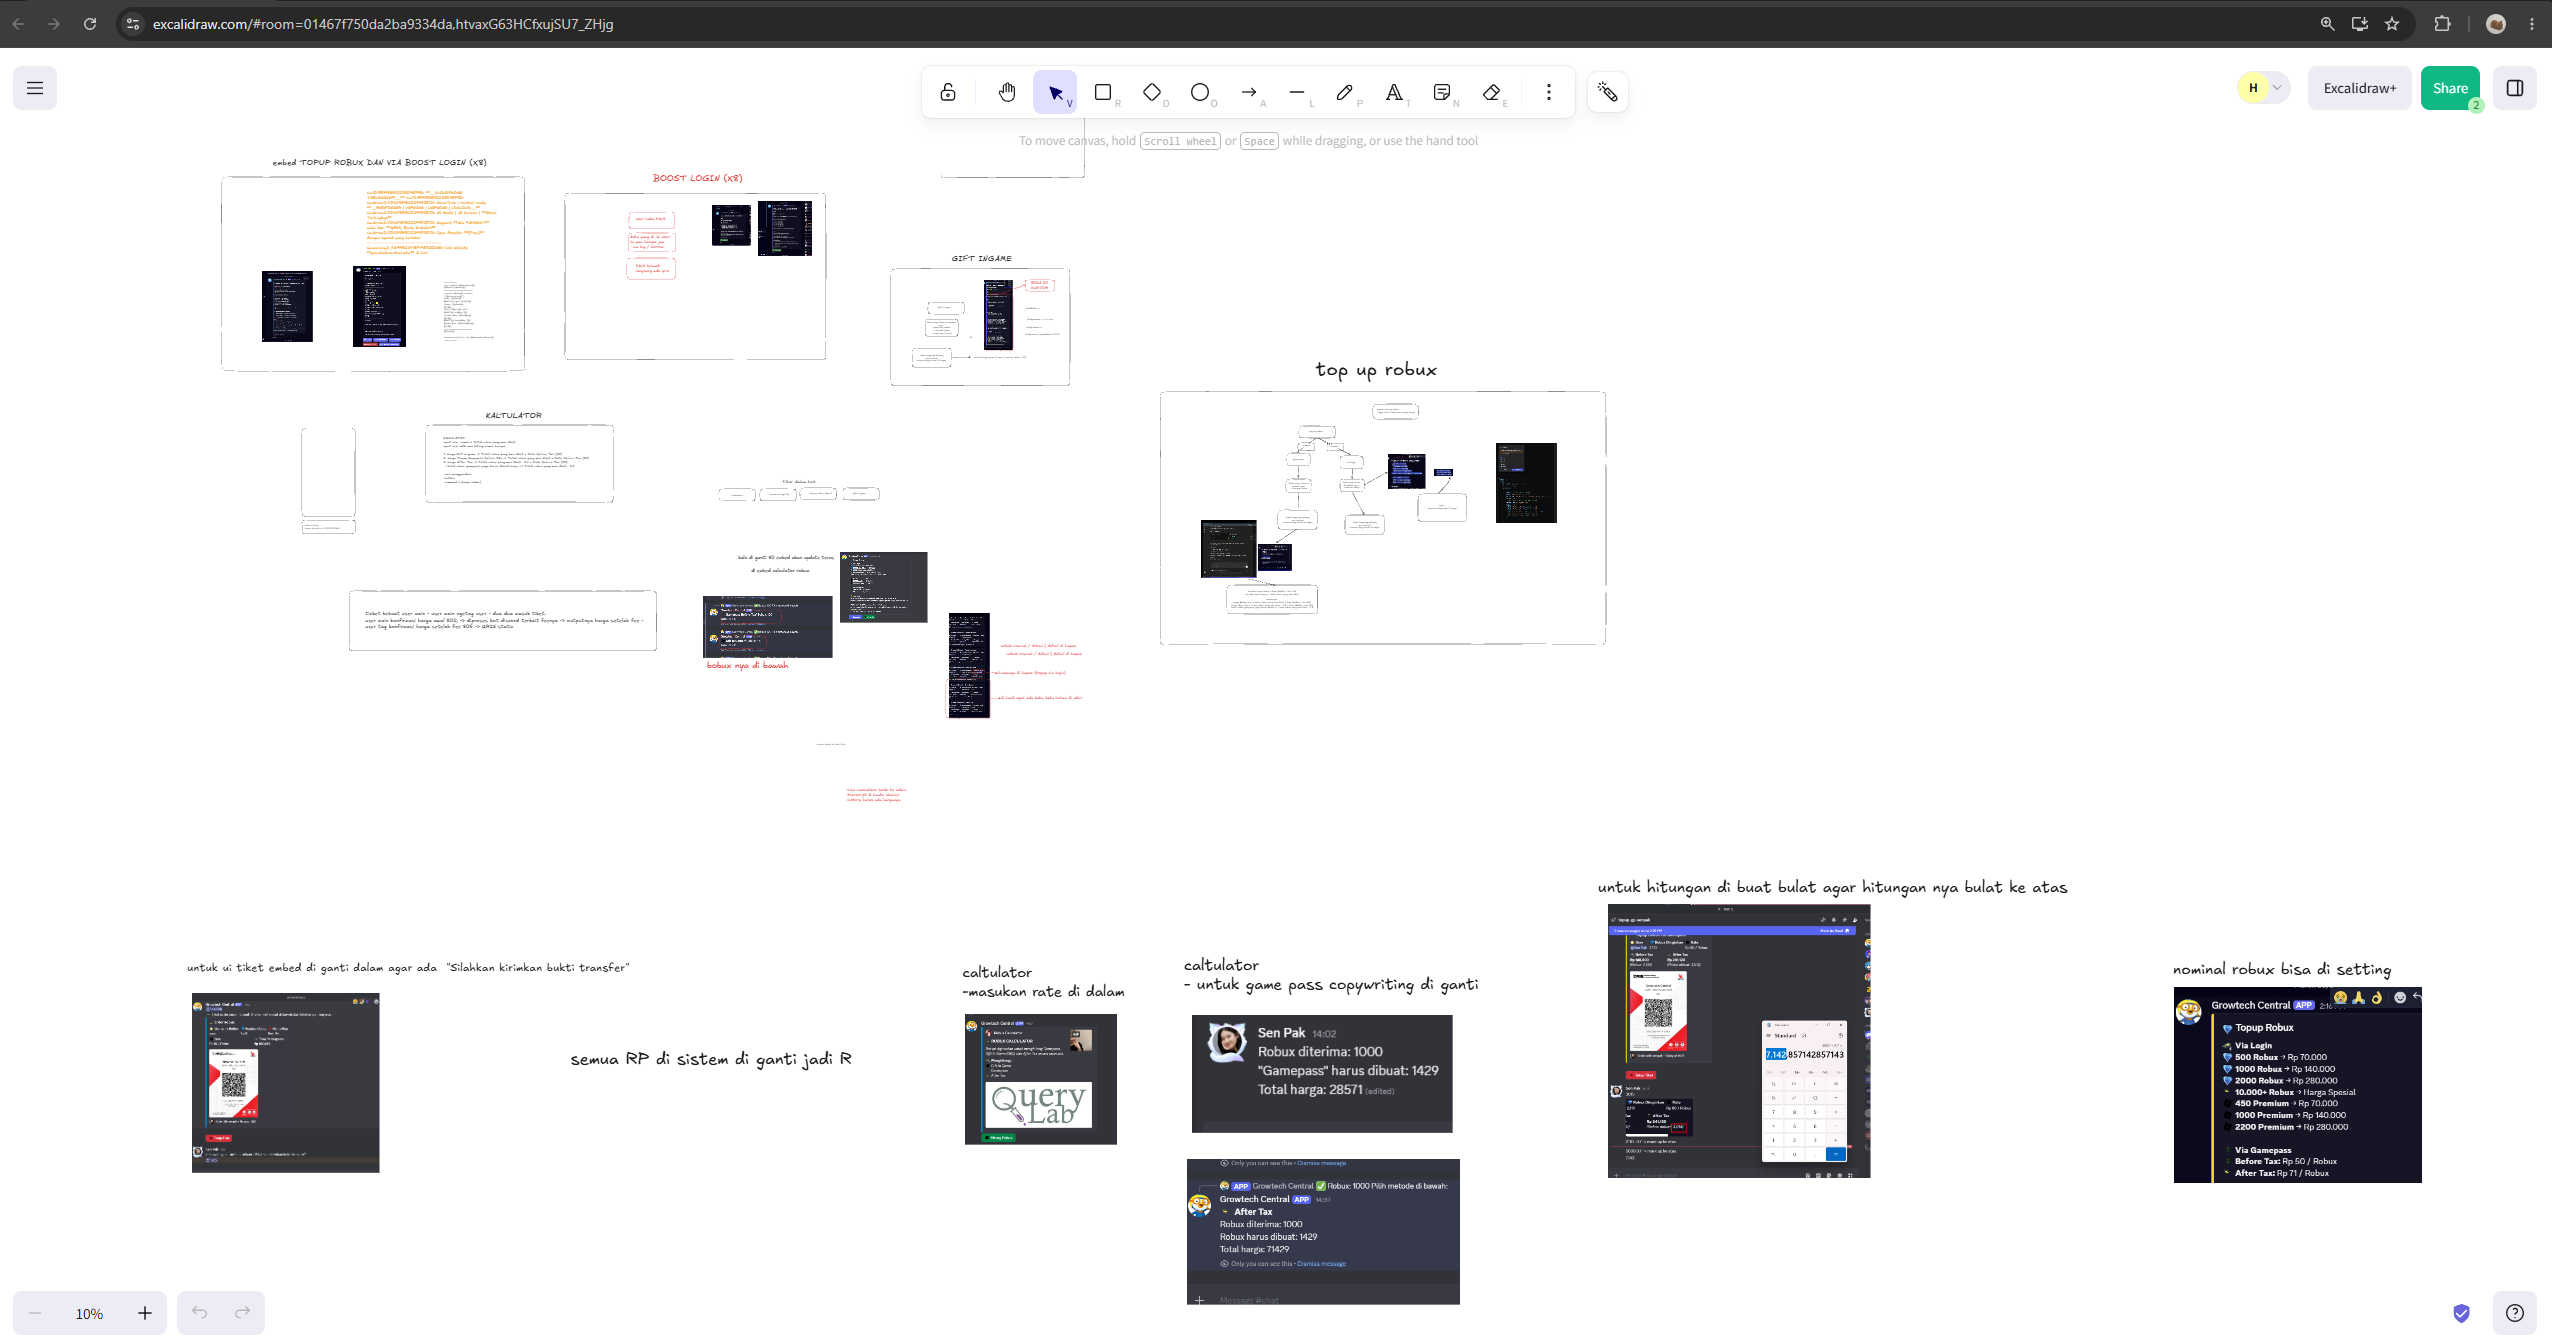The width and height of the screenshot is (2552, 1340).
Task: Select the Selection arrow tool
Action: point(1055,92)
